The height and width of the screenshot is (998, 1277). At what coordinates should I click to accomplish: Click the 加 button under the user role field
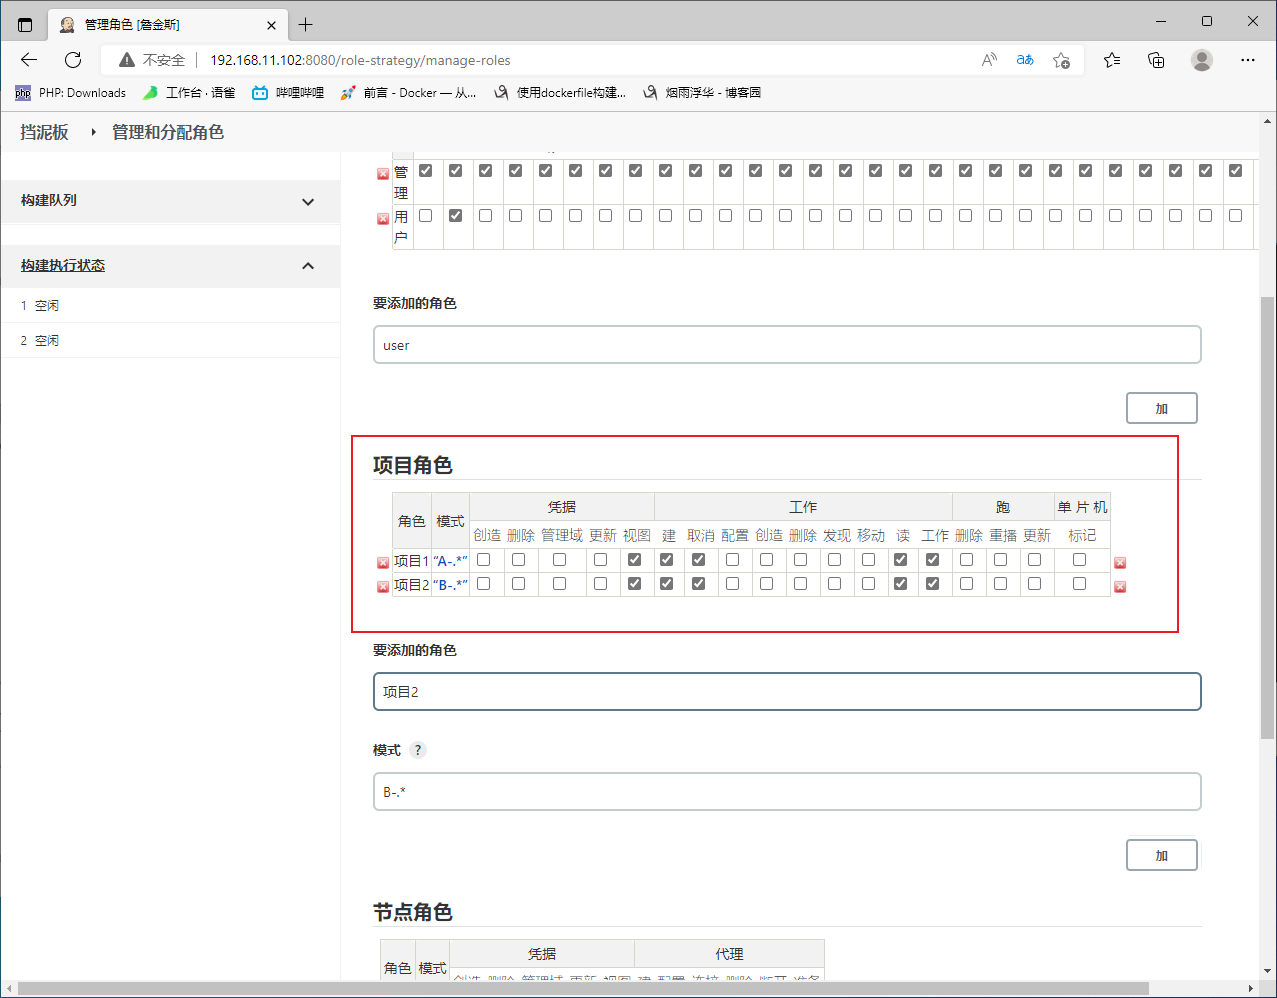(1162, 408)
